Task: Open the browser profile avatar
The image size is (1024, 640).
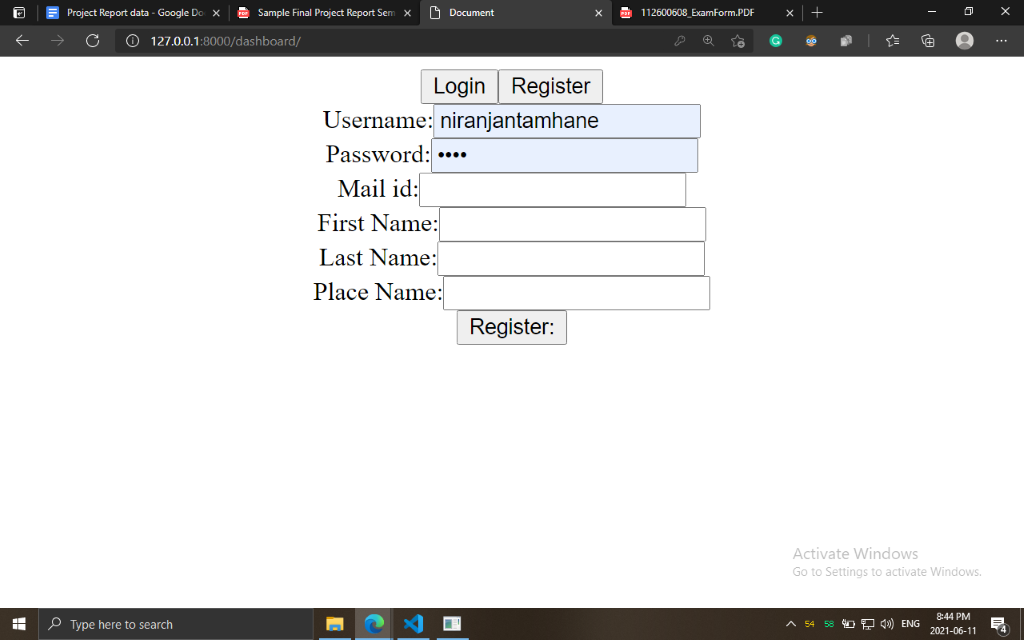Action: pos(965,41)
